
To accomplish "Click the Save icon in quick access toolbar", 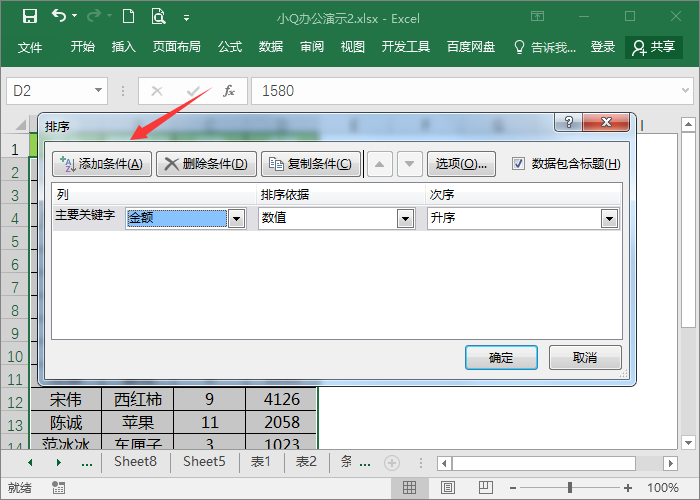I will [x=30, y=17].
